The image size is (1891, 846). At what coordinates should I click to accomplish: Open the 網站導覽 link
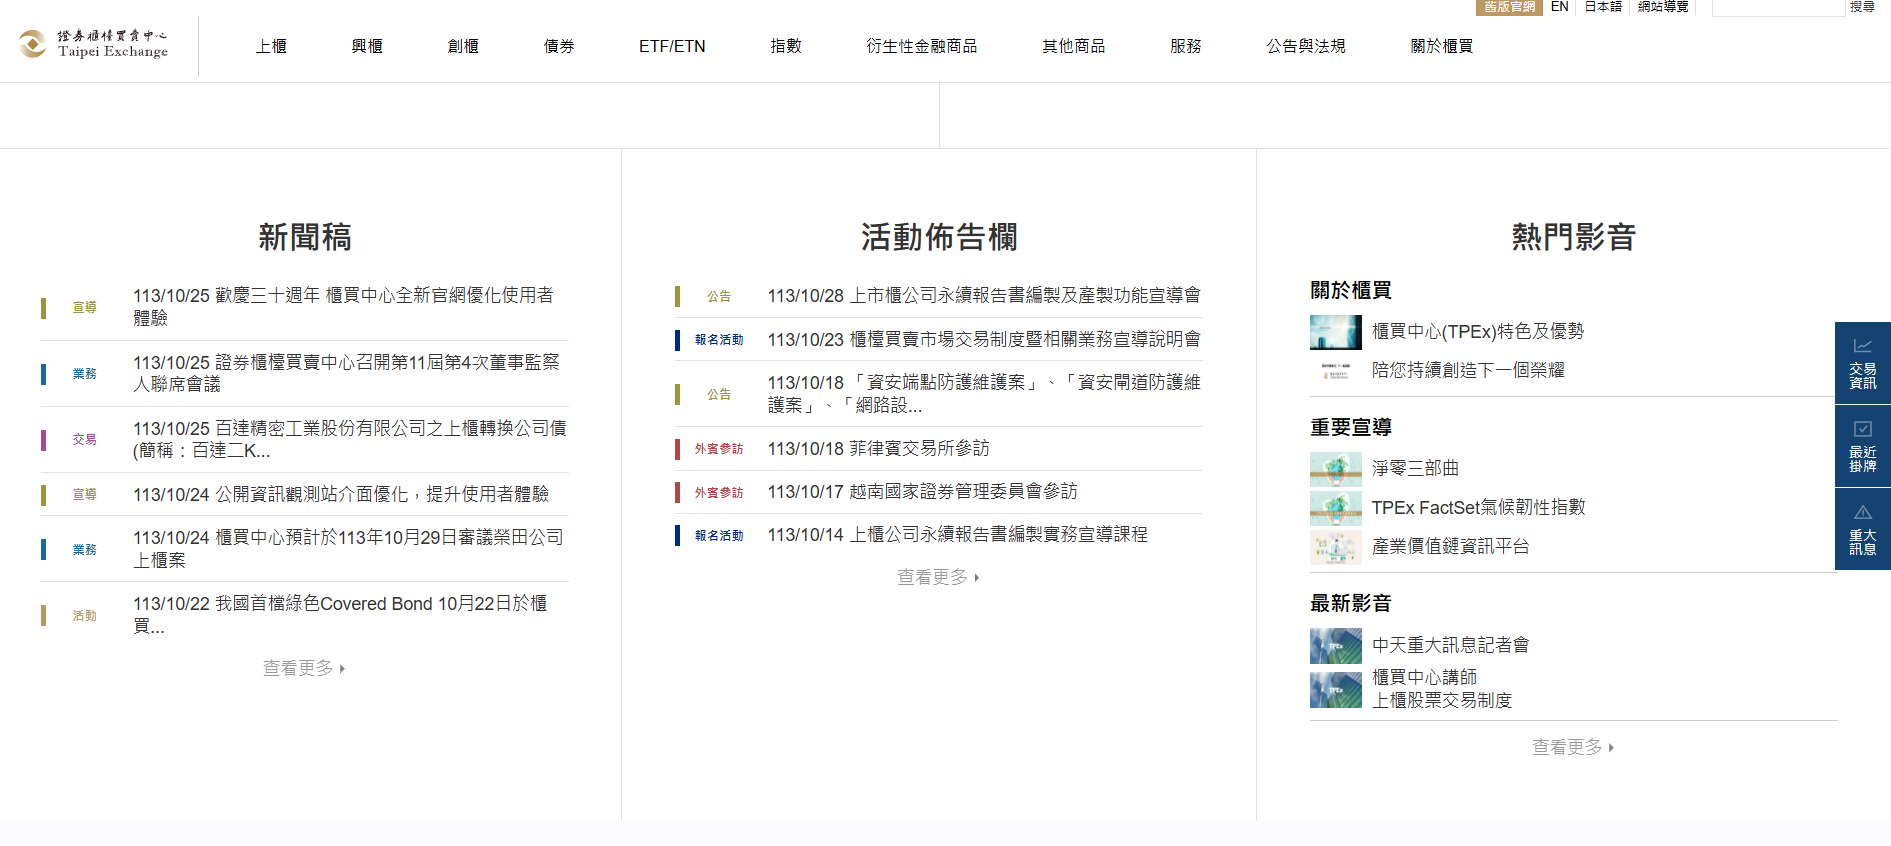1663,7
